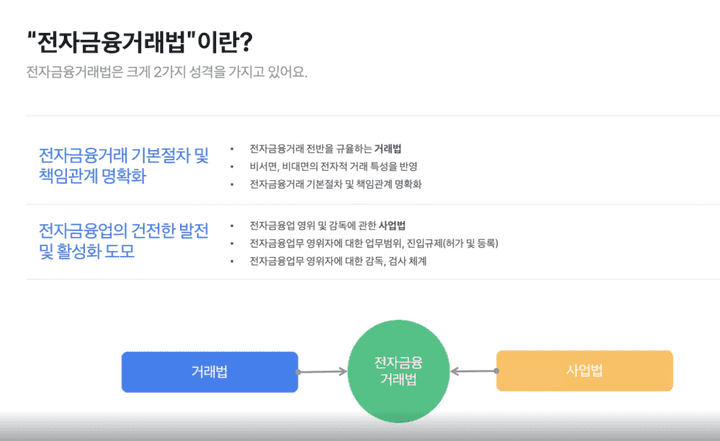Click the dot at 사업법 arrow start
The height and width of the screenshot is (441, 720).
(x=496, y=371)
